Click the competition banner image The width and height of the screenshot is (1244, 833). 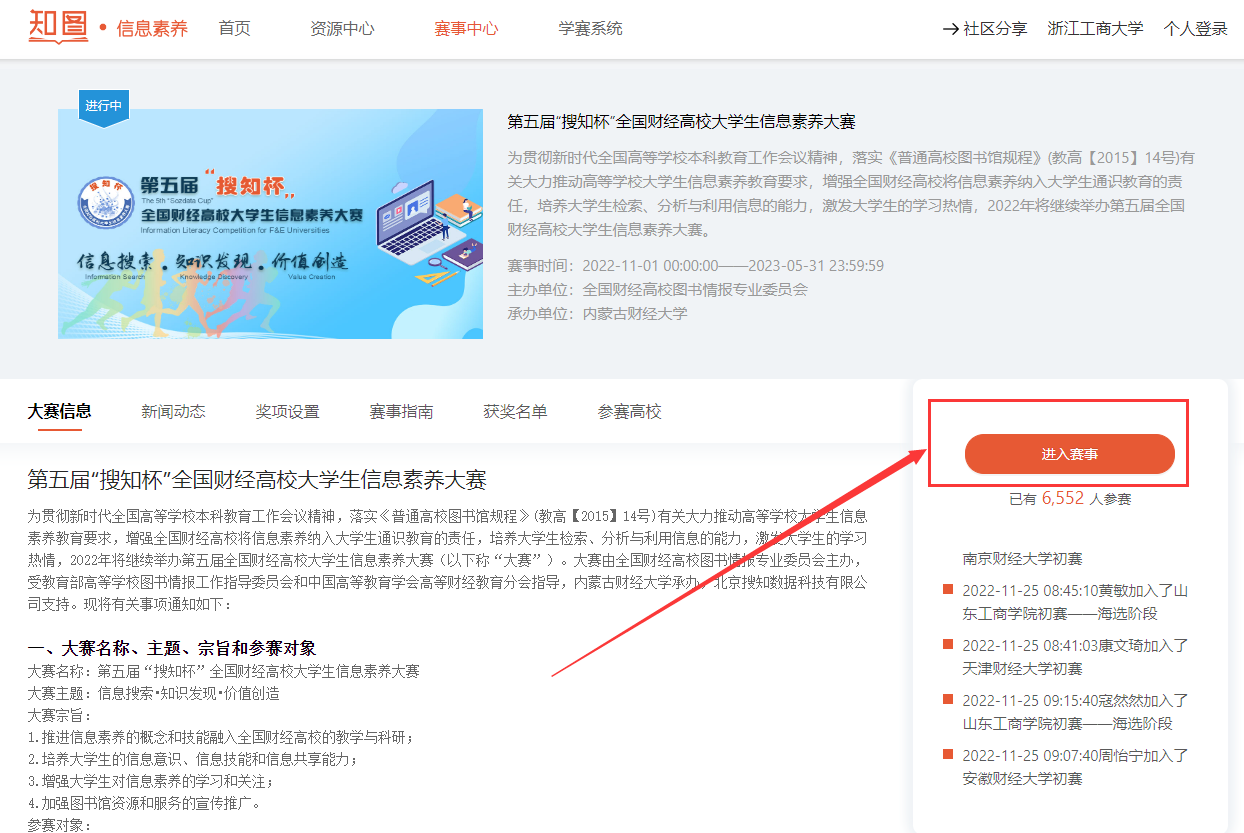click(270, 224)
